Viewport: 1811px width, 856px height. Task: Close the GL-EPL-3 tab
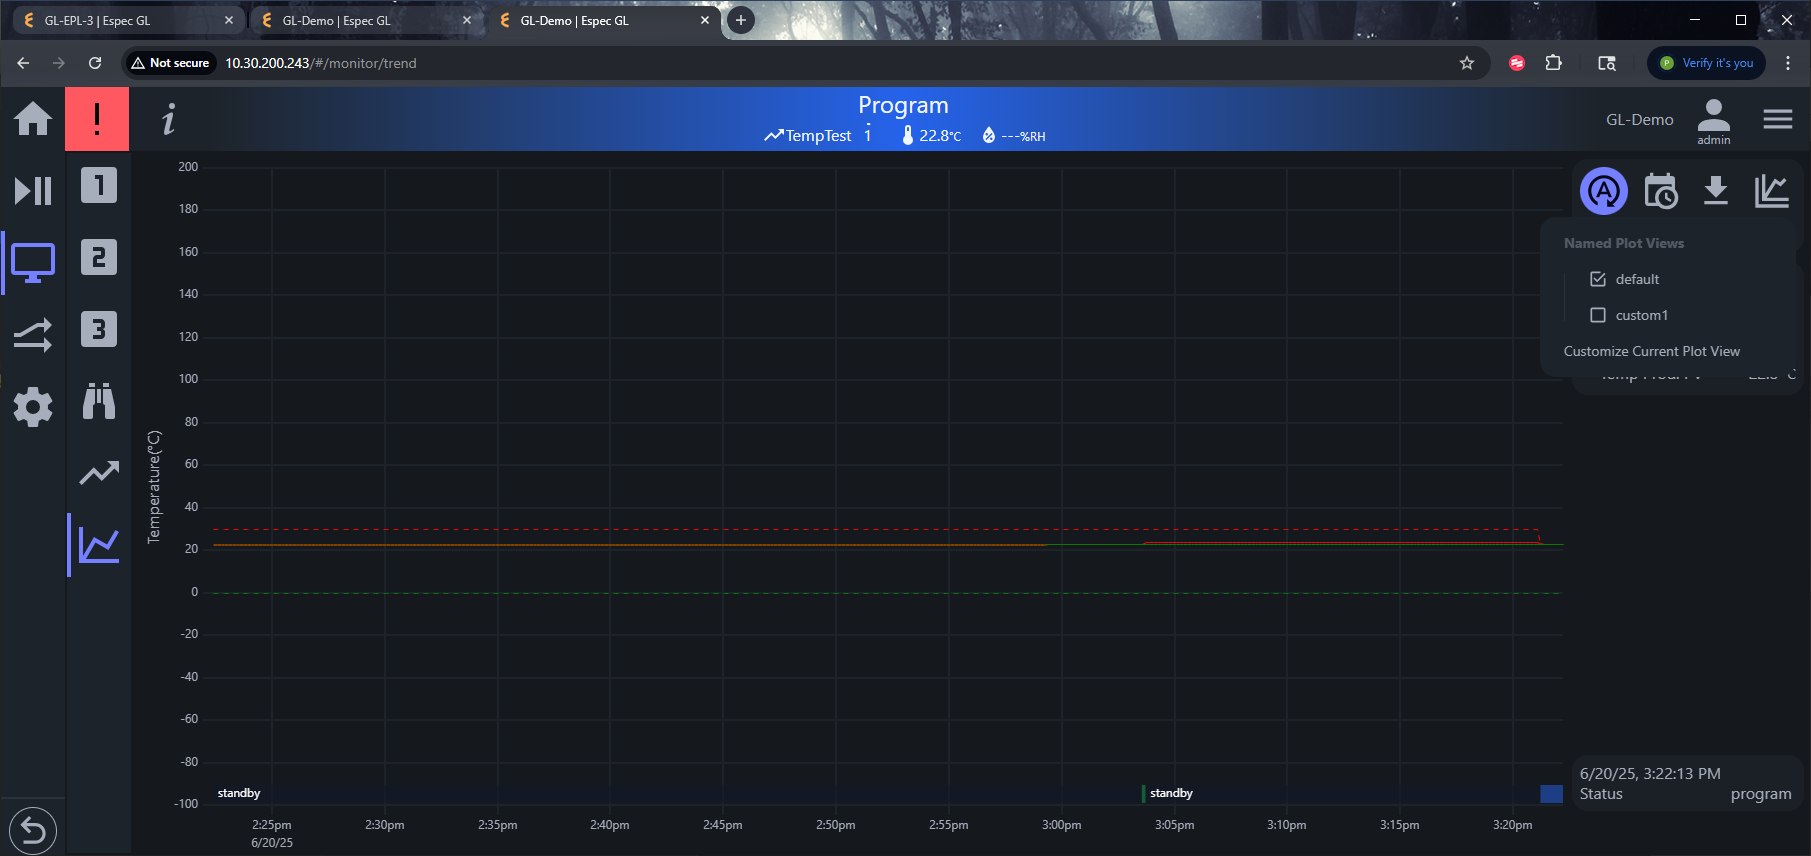pos(229,20)
